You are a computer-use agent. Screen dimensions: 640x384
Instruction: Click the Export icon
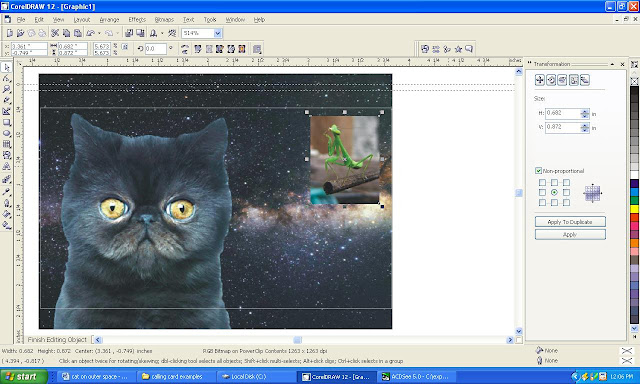click(140, 33)
